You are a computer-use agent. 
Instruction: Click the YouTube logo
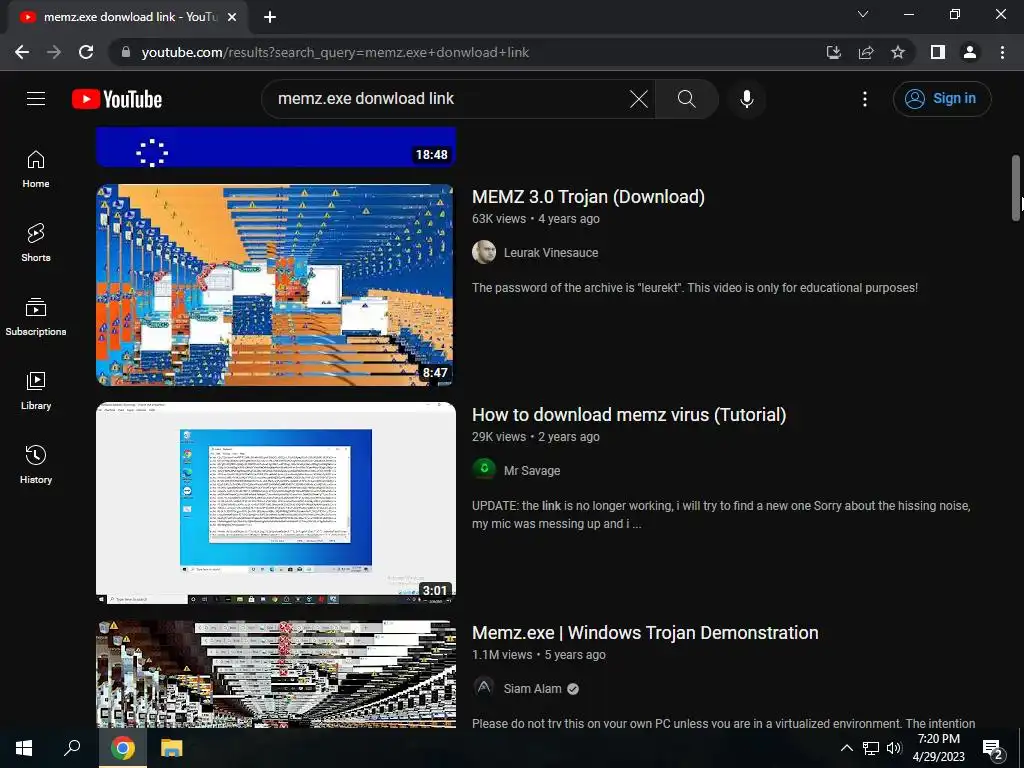coord(117,99)
